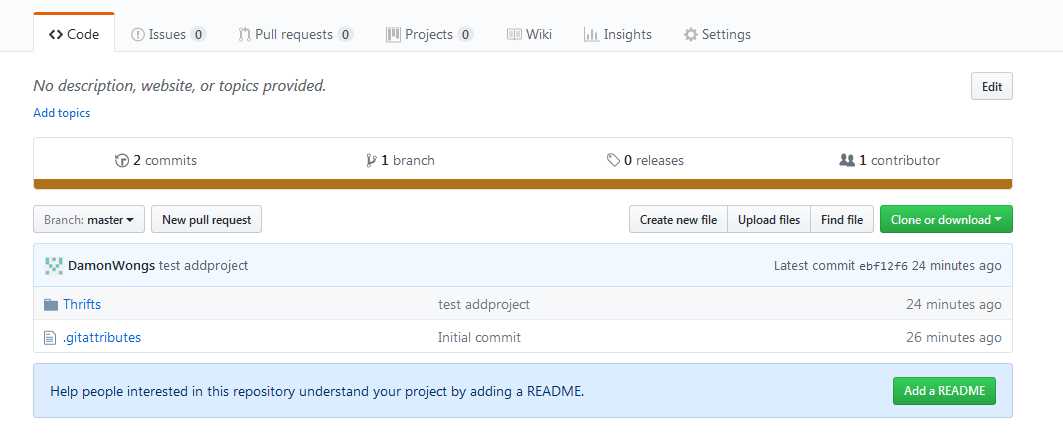Open the 1 branch list

[x=400, y=161]
